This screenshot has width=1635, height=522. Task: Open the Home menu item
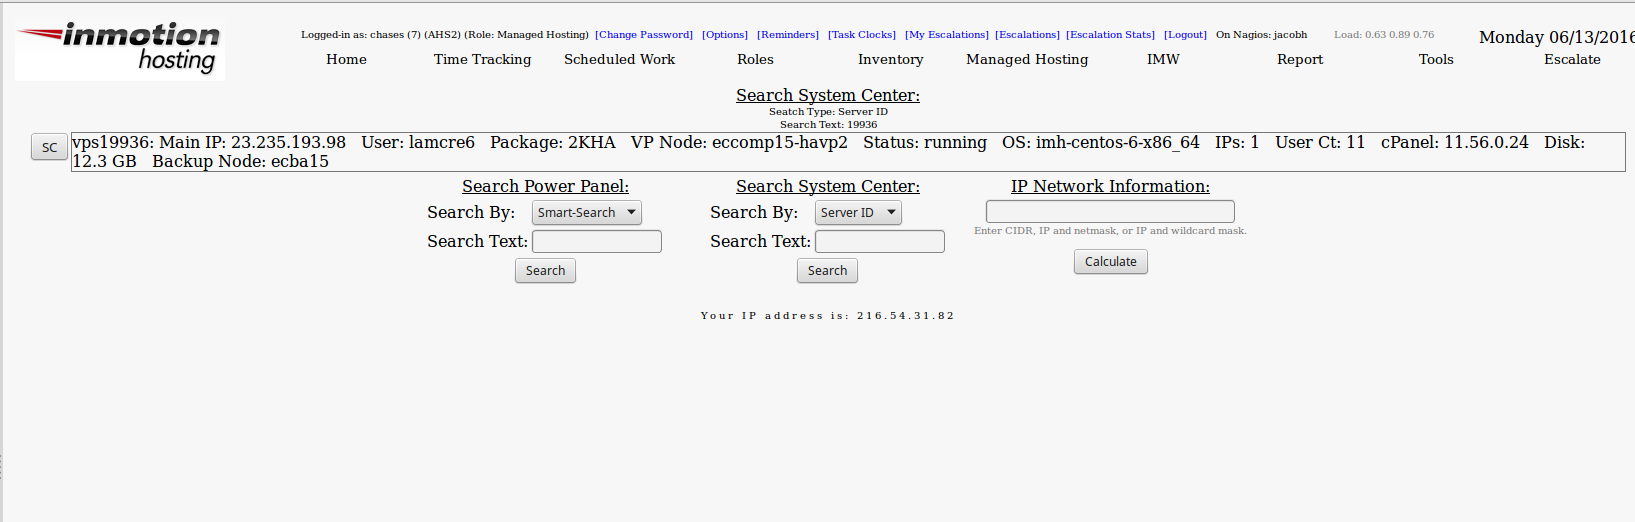[346, 60]
